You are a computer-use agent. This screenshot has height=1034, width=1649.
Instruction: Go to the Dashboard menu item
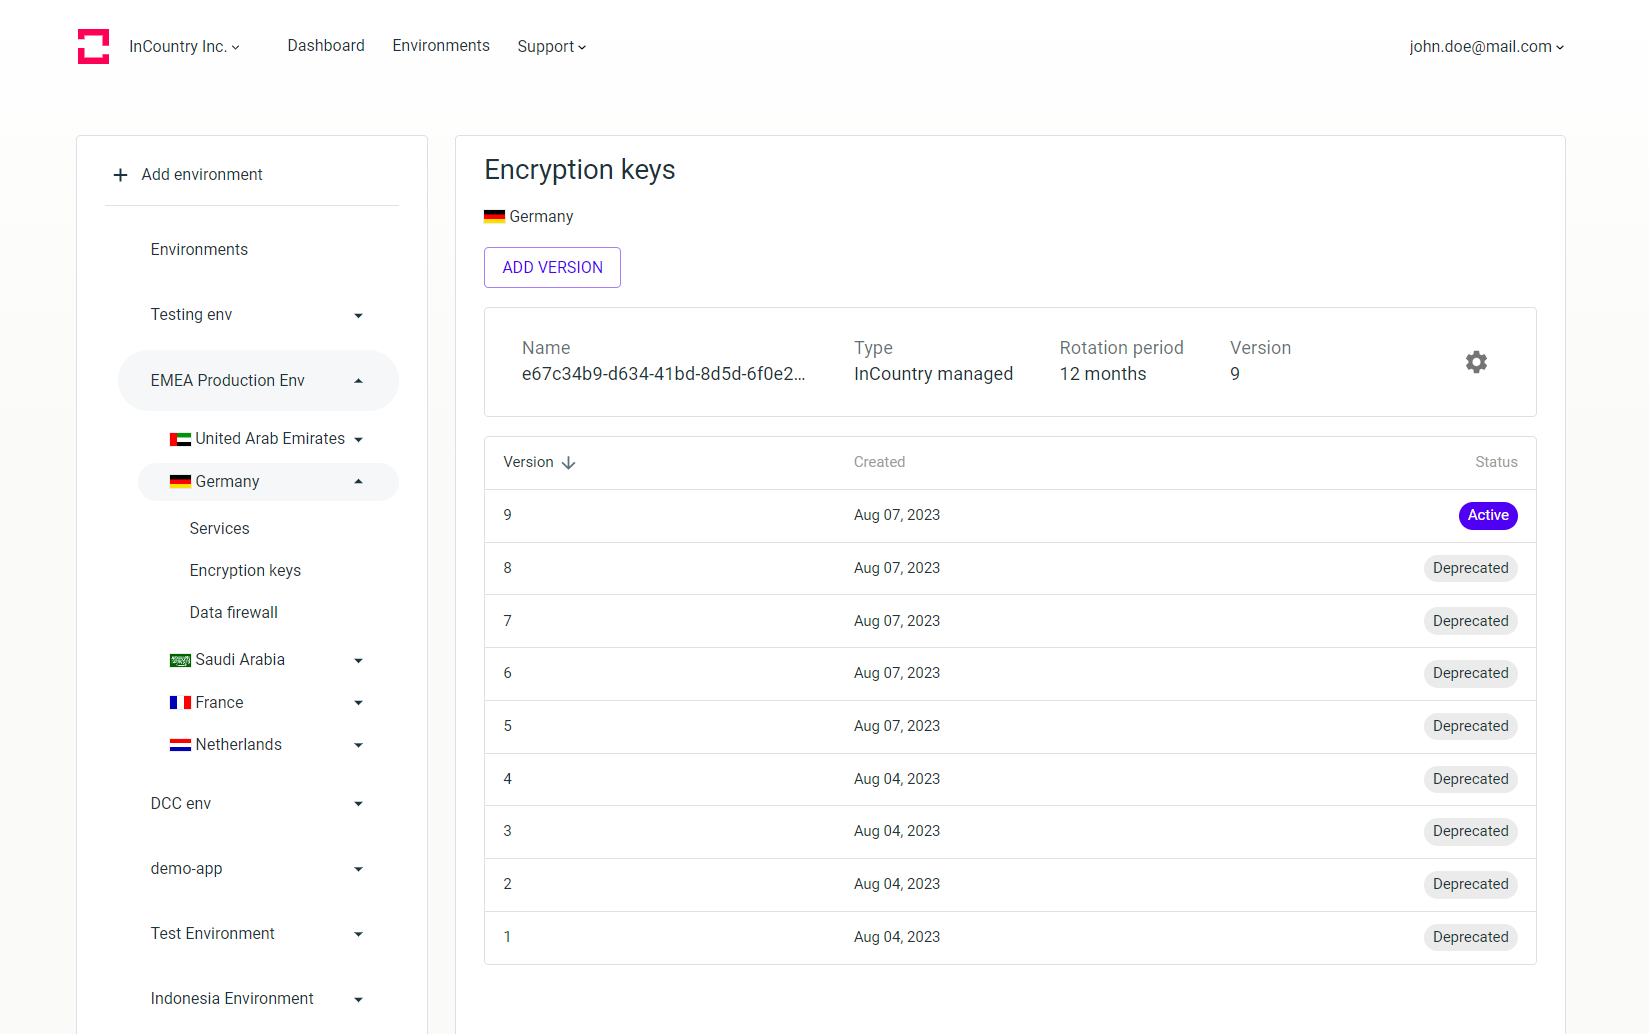[326, 45]
